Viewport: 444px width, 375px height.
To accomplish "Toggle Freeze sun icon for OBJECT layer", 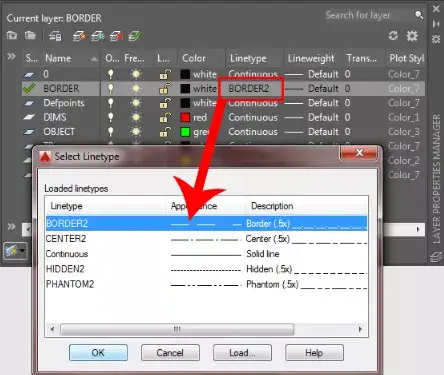I will [x=136, y=131].
